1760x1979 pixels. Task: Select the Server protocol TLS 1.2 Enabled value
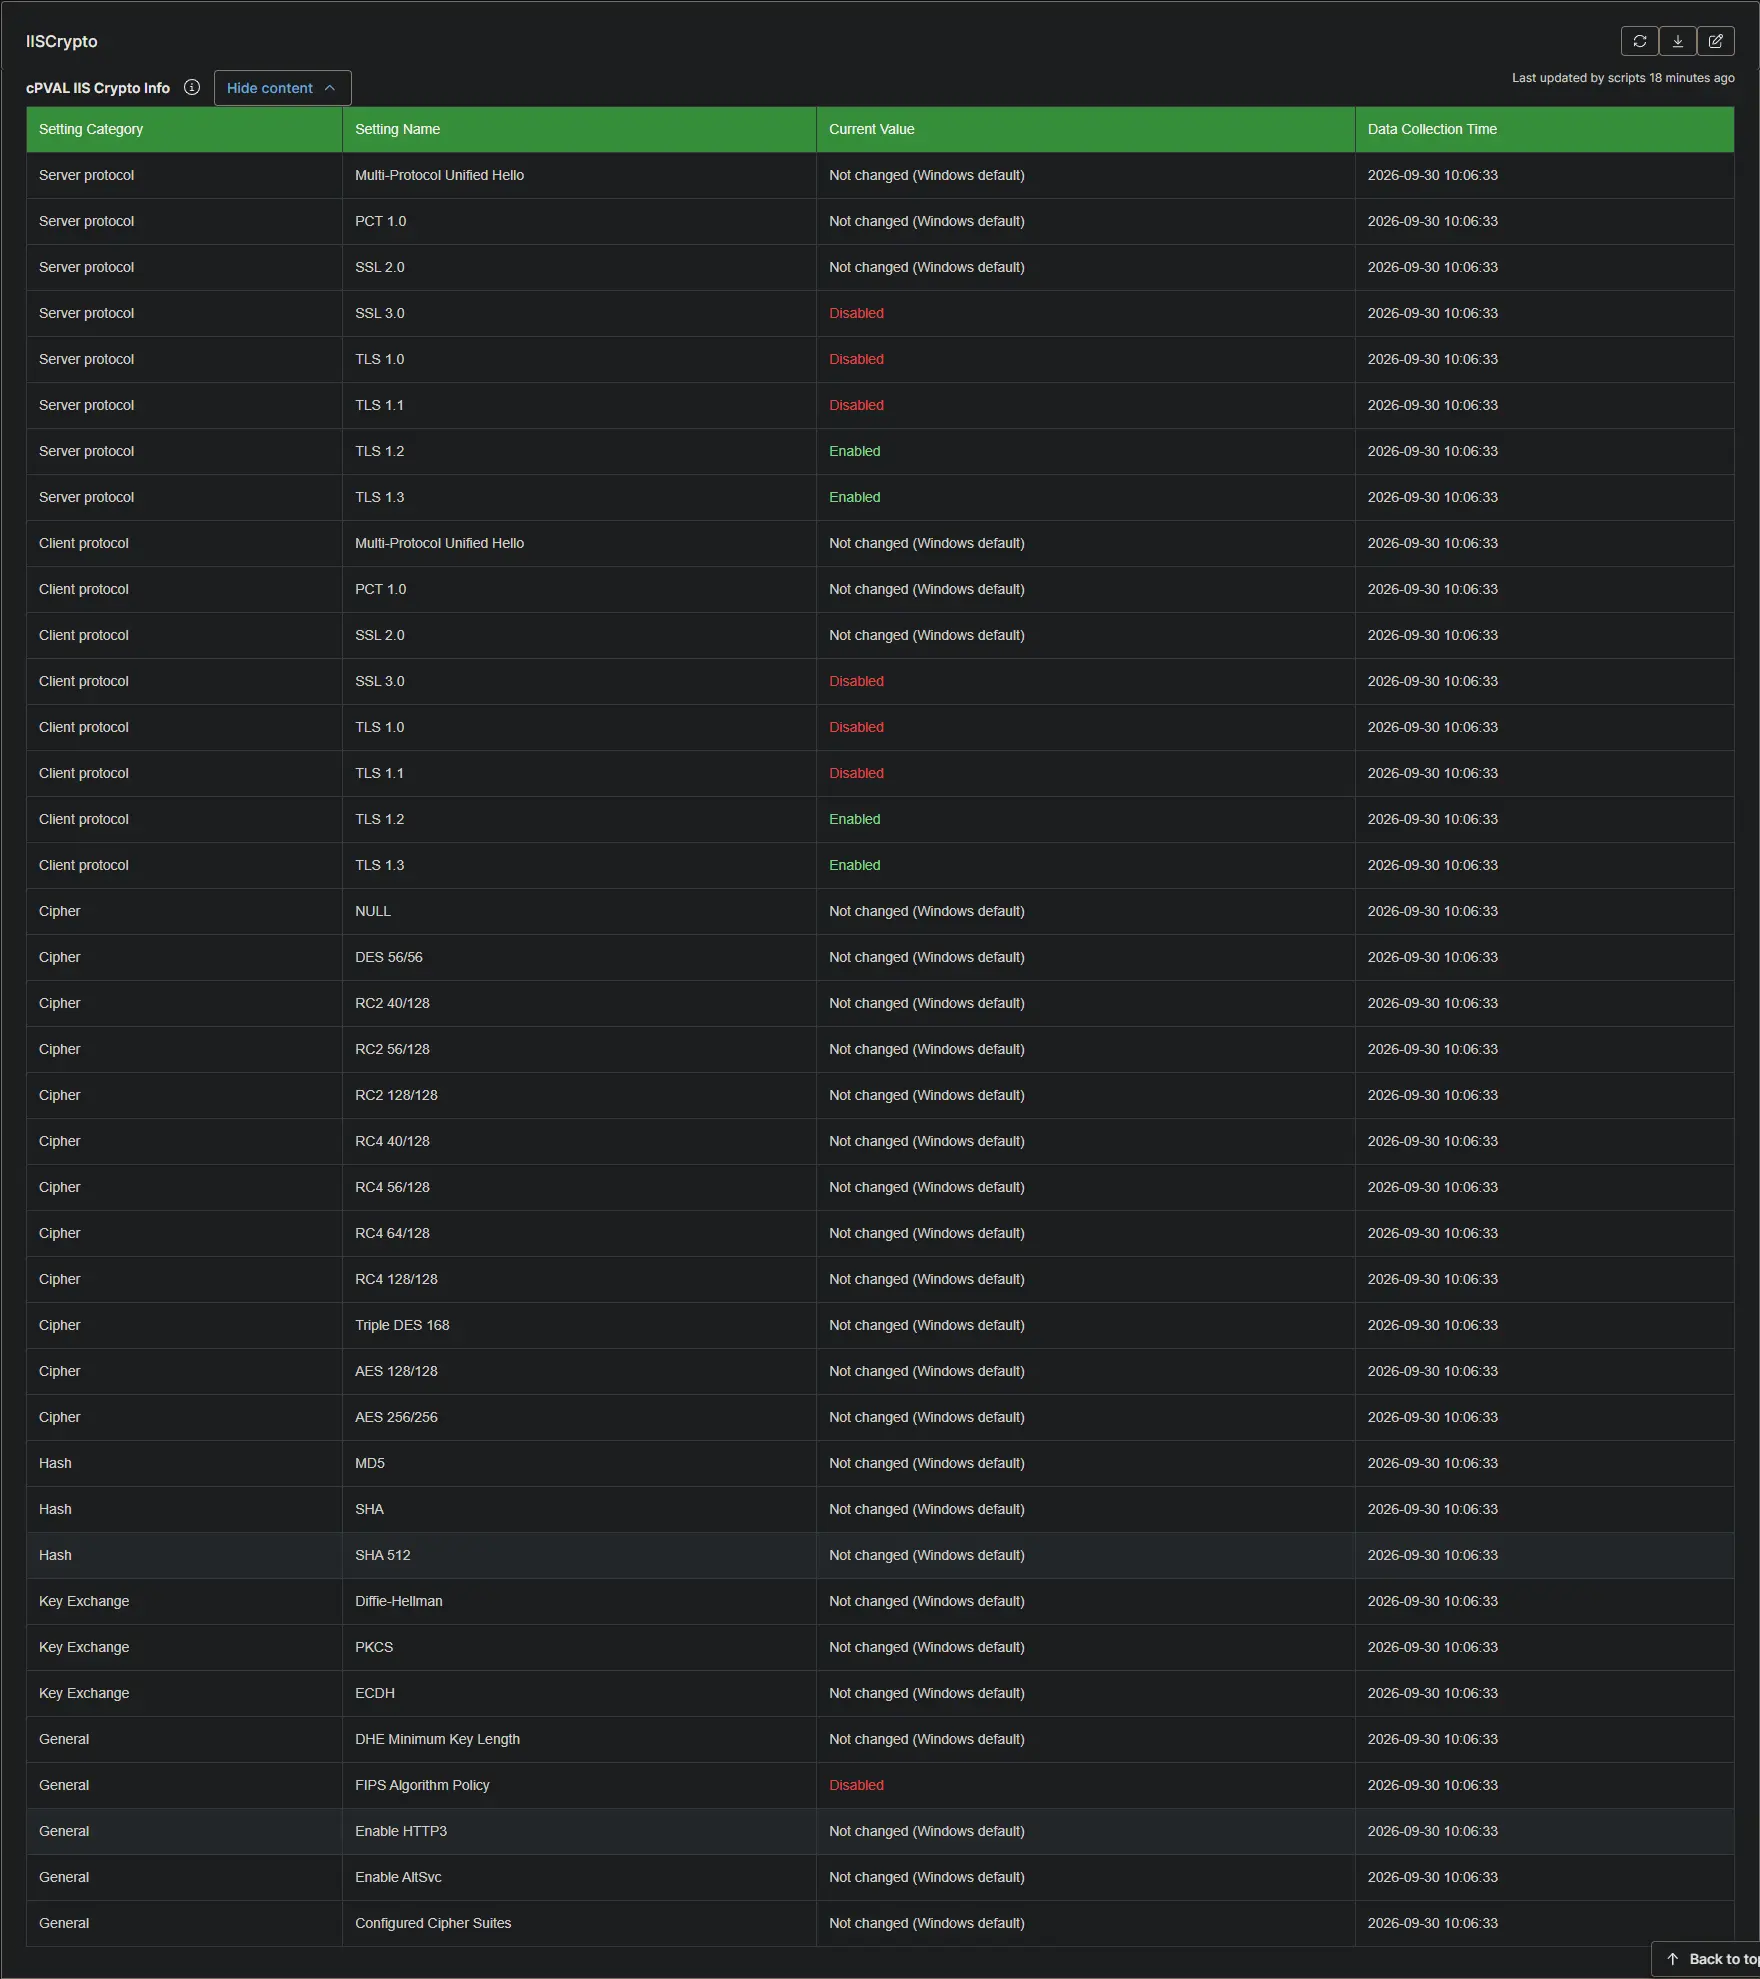click(855, 451)
